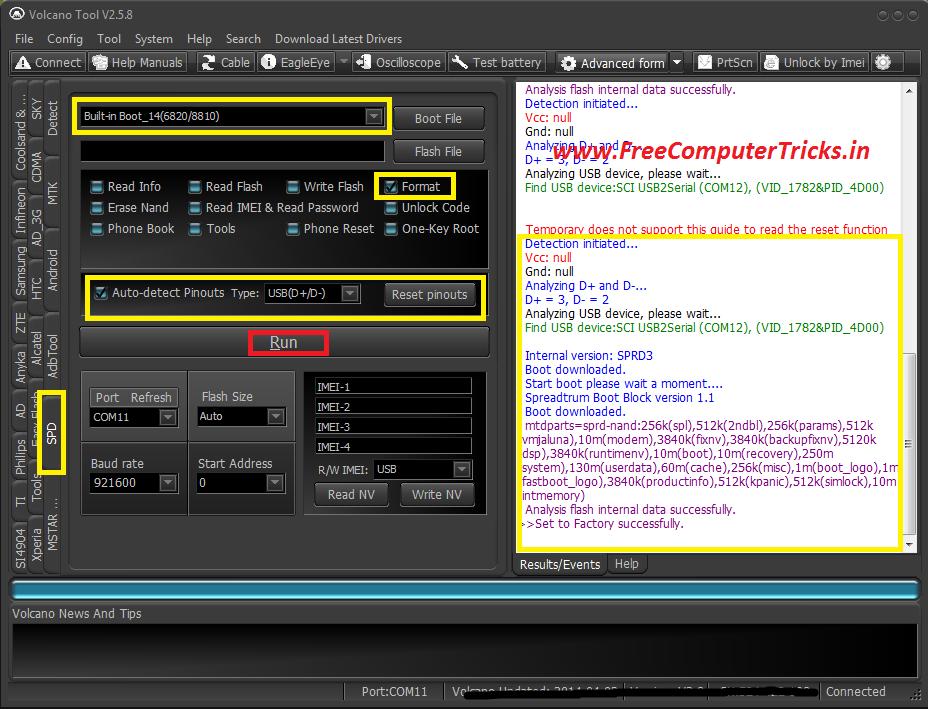Screen dimensions: 928x709
Task: Enable the One-Key Root checkbox
Action: coord(391,229)
